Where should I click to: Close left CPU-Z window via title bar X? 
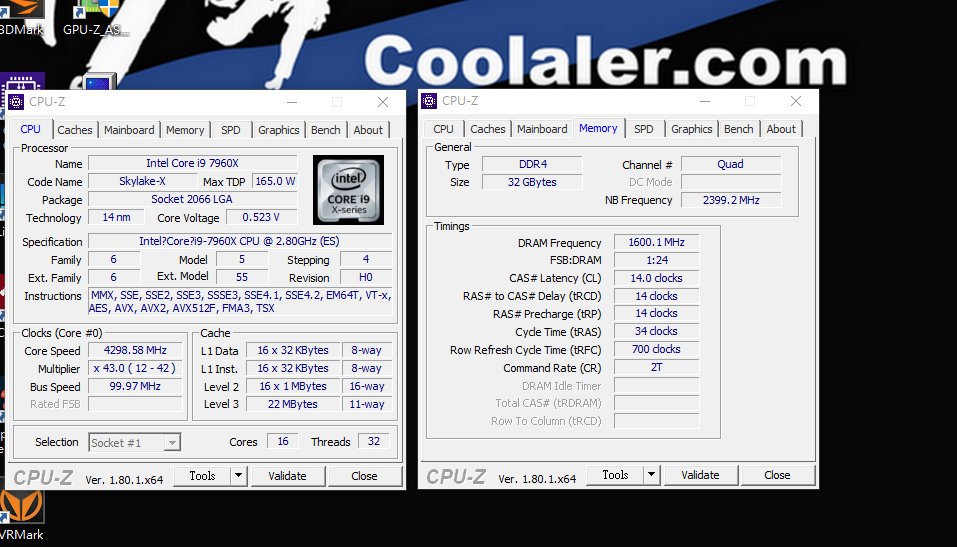(383, 102)
